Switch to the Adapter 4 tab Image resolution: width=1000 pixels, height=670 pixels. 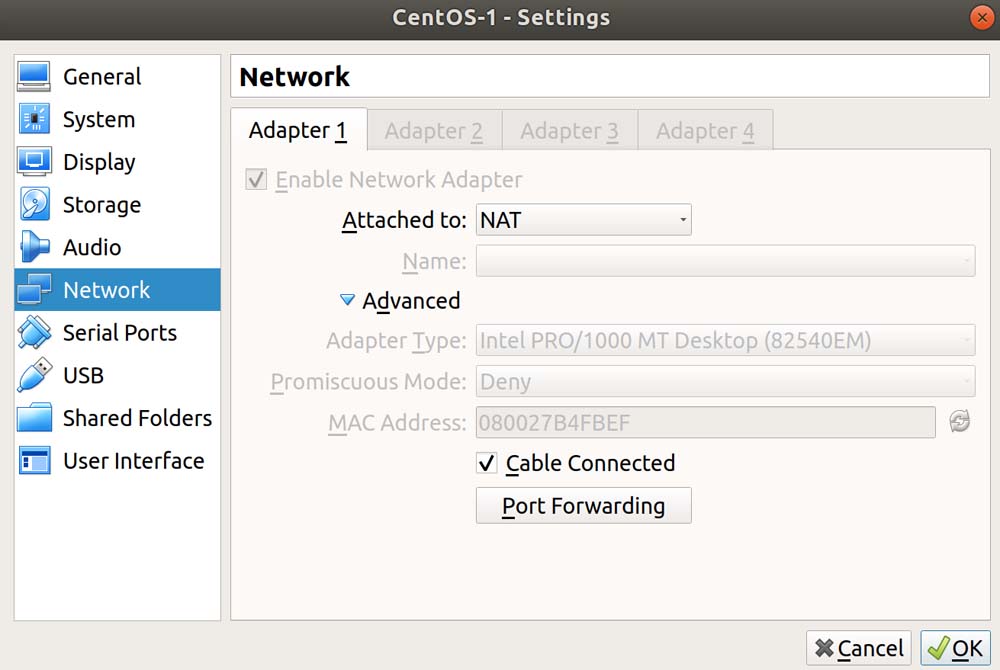click(705, 131)
